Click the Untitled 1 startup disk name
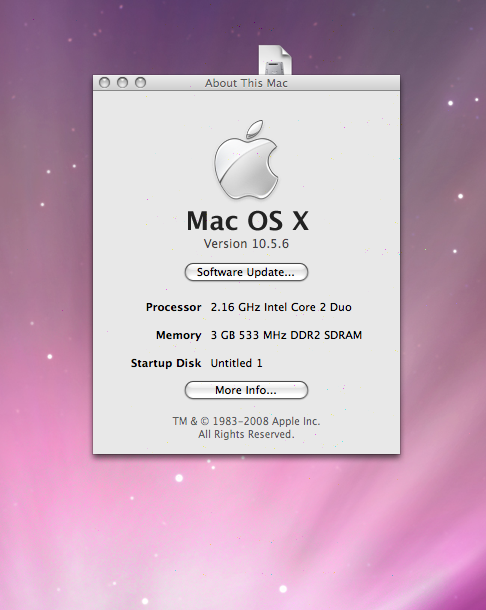This screenshot has height=610, width=486. [x=237, y=363]
